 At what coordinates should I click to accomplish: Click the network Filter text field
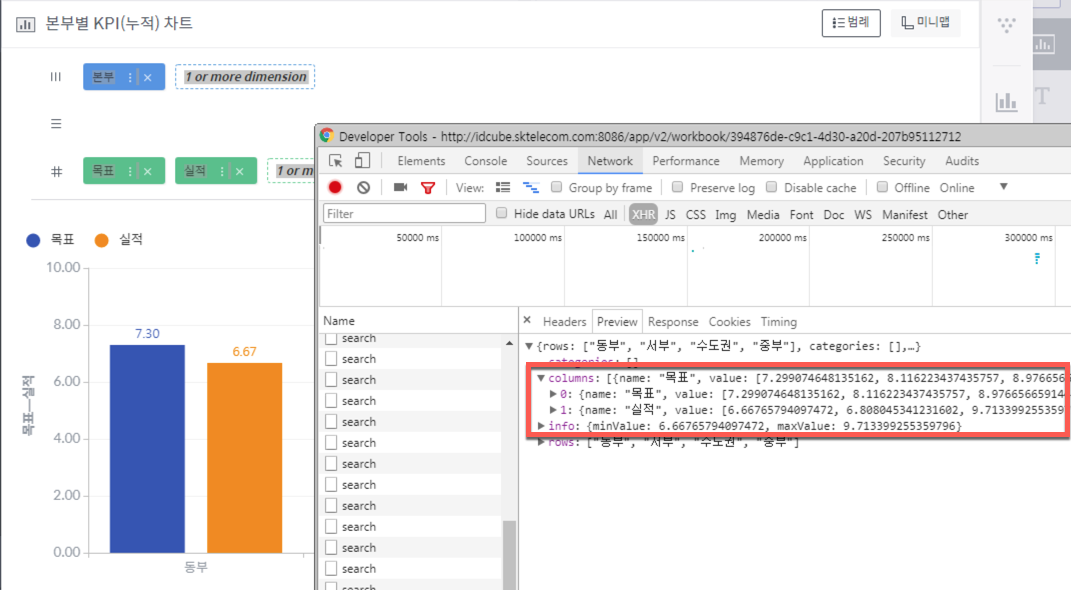pyautogui.click(x=404, y=214)
